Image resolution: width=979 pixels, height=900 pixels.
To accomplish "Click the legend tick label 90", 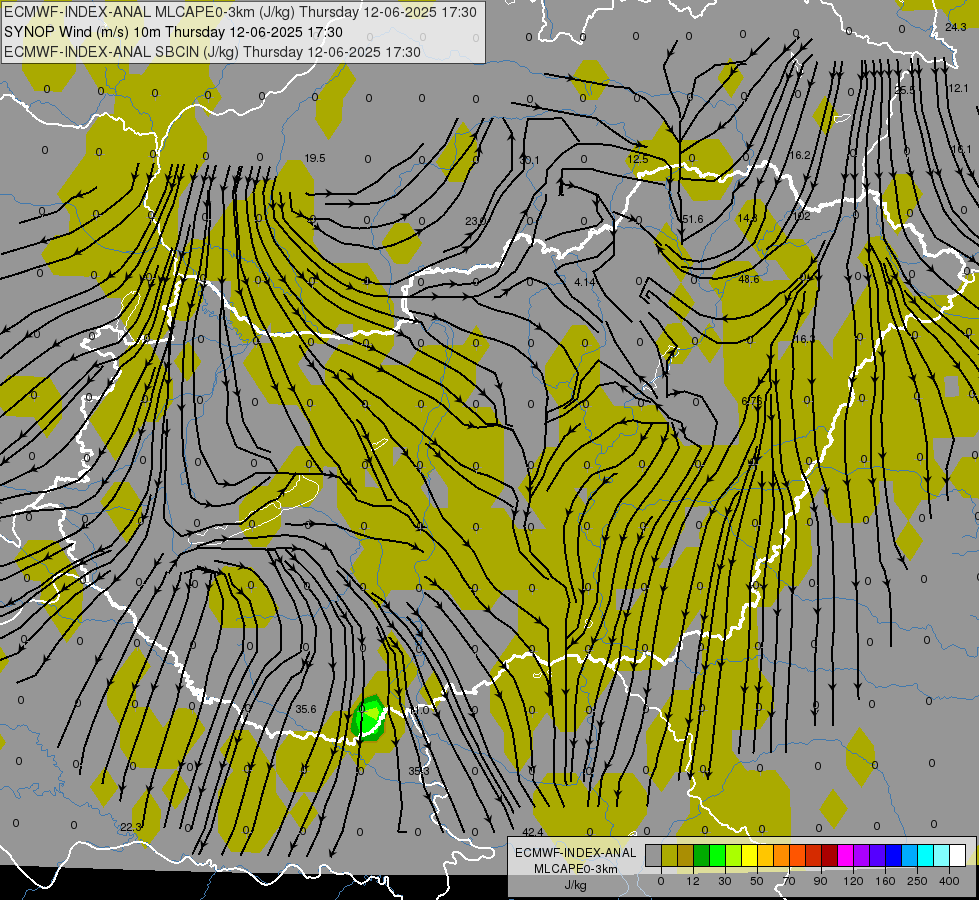I will click(821, 881).
